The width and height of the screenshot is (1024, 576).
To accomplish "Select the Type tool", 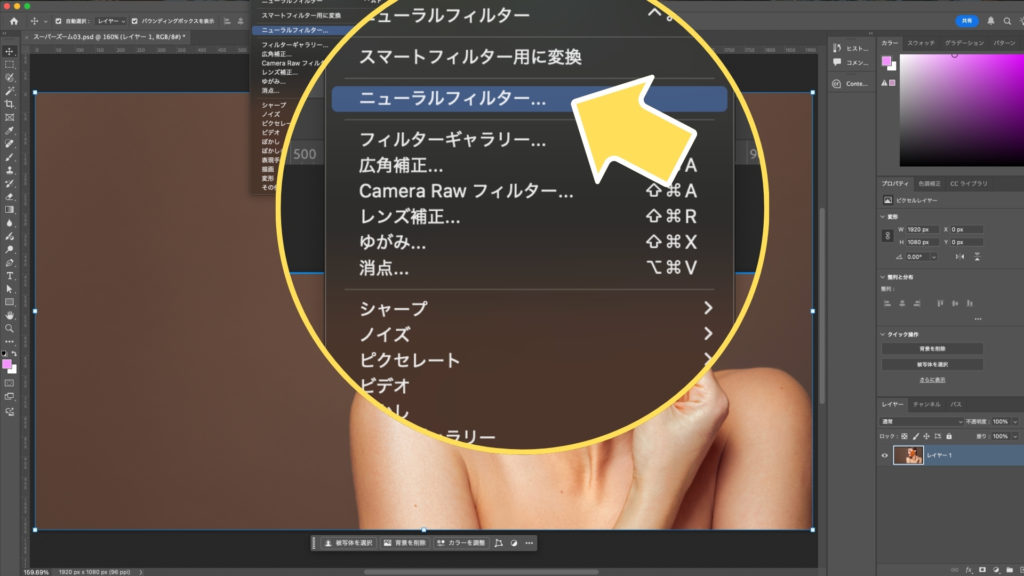I will coord(10,275).
